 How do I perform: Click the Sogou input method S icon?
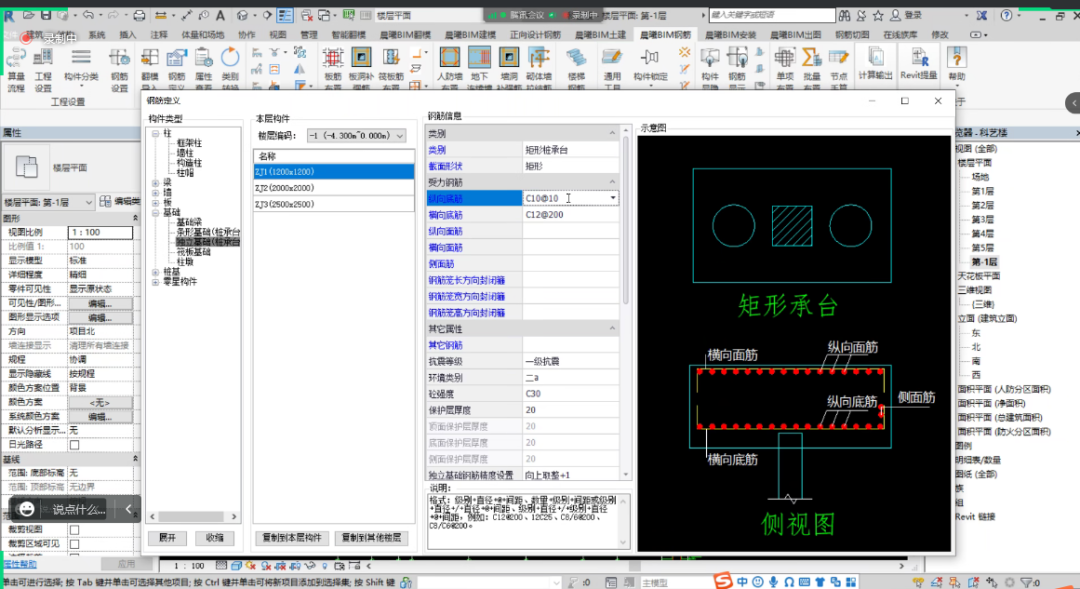722,581
